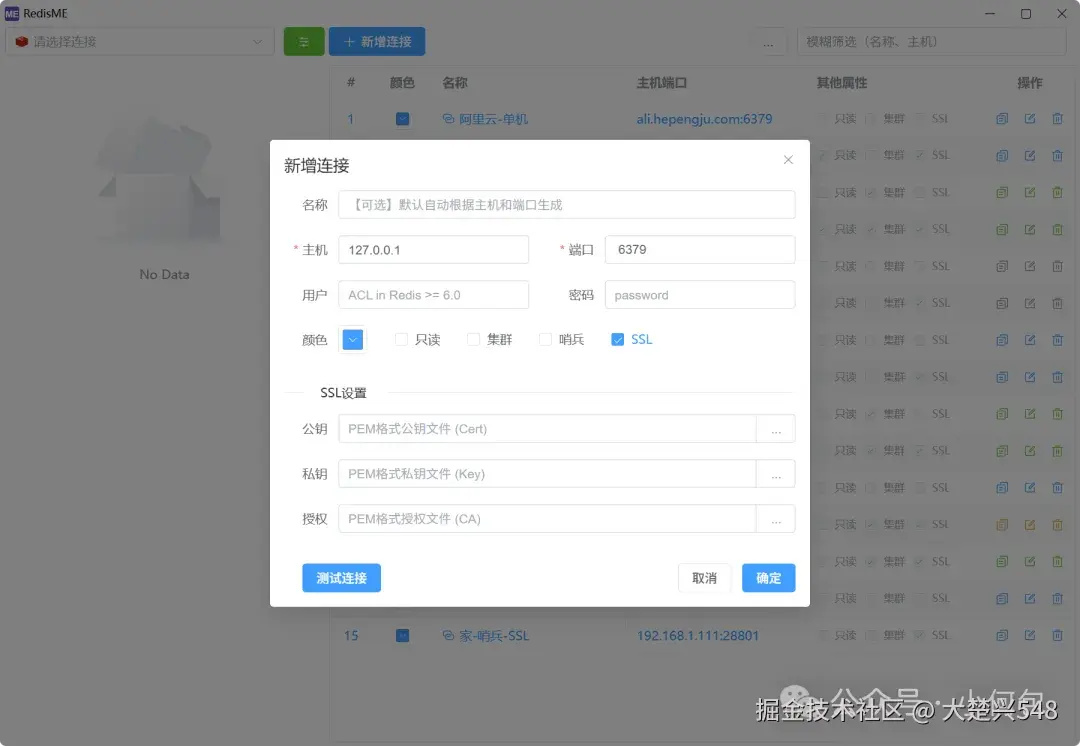This screenshot has height=746, width=1080.
Task: Focus the 主机 field showing 127.0.0.1
Action: tap(433, 249)
